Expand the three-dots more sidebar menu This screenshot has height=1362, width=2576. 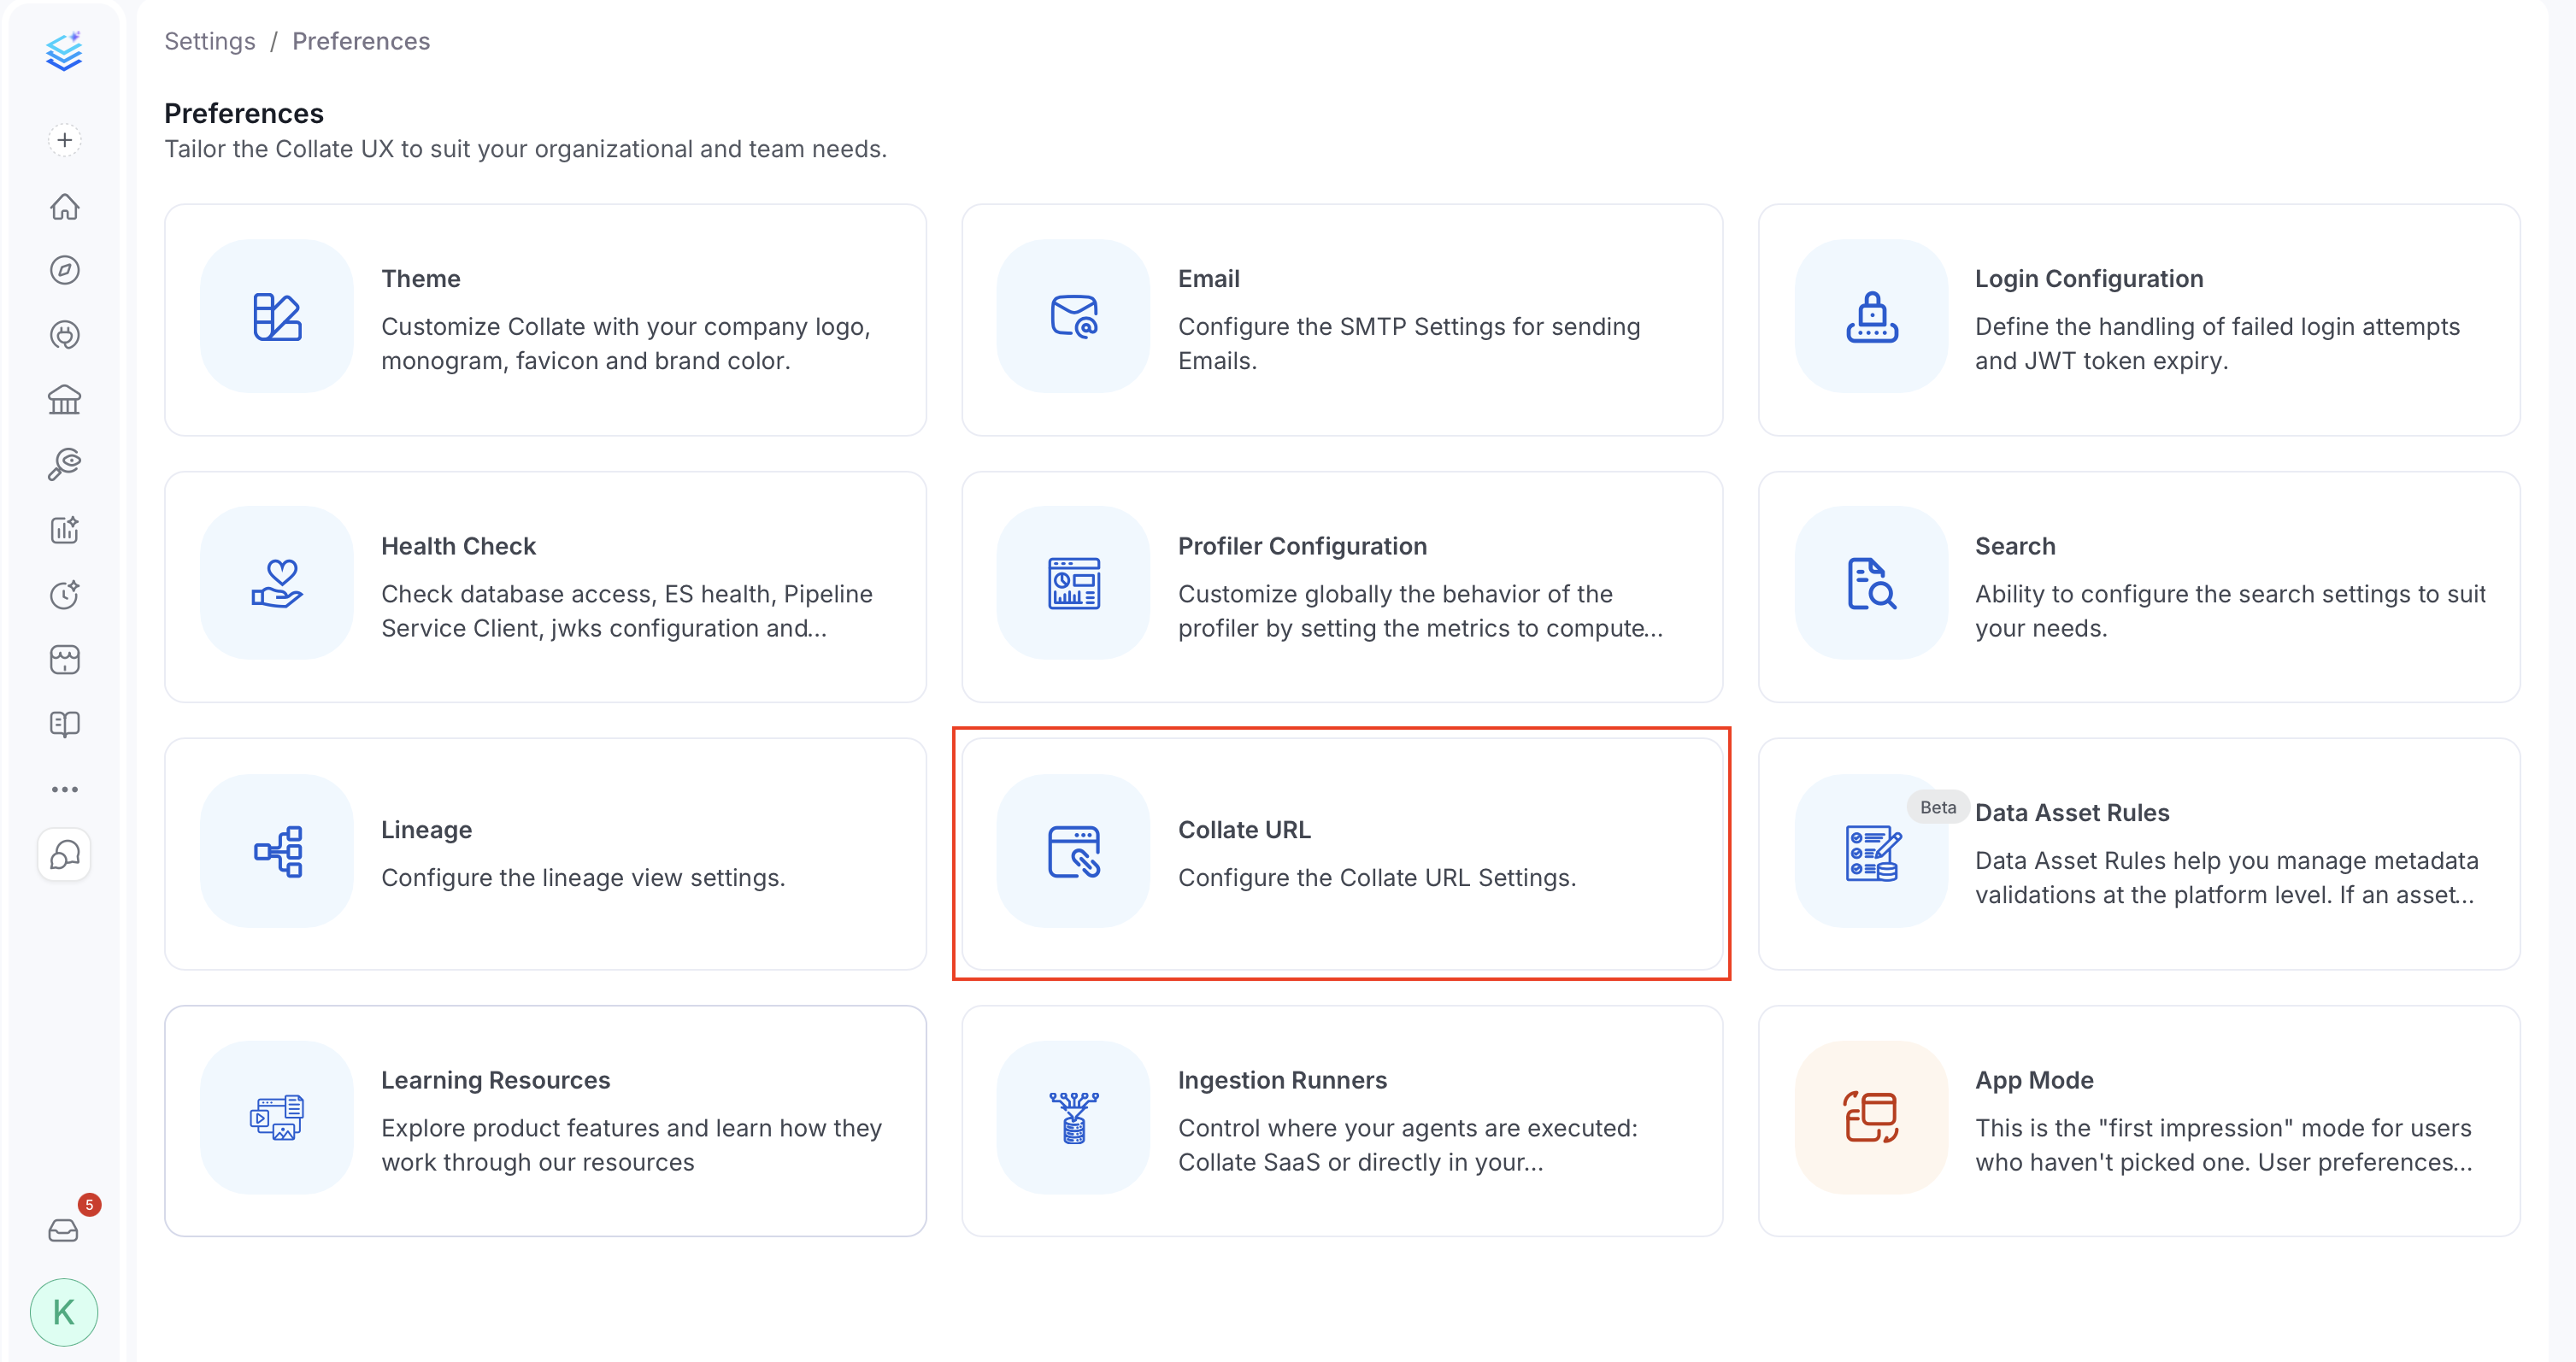click(x=65, y=789)
